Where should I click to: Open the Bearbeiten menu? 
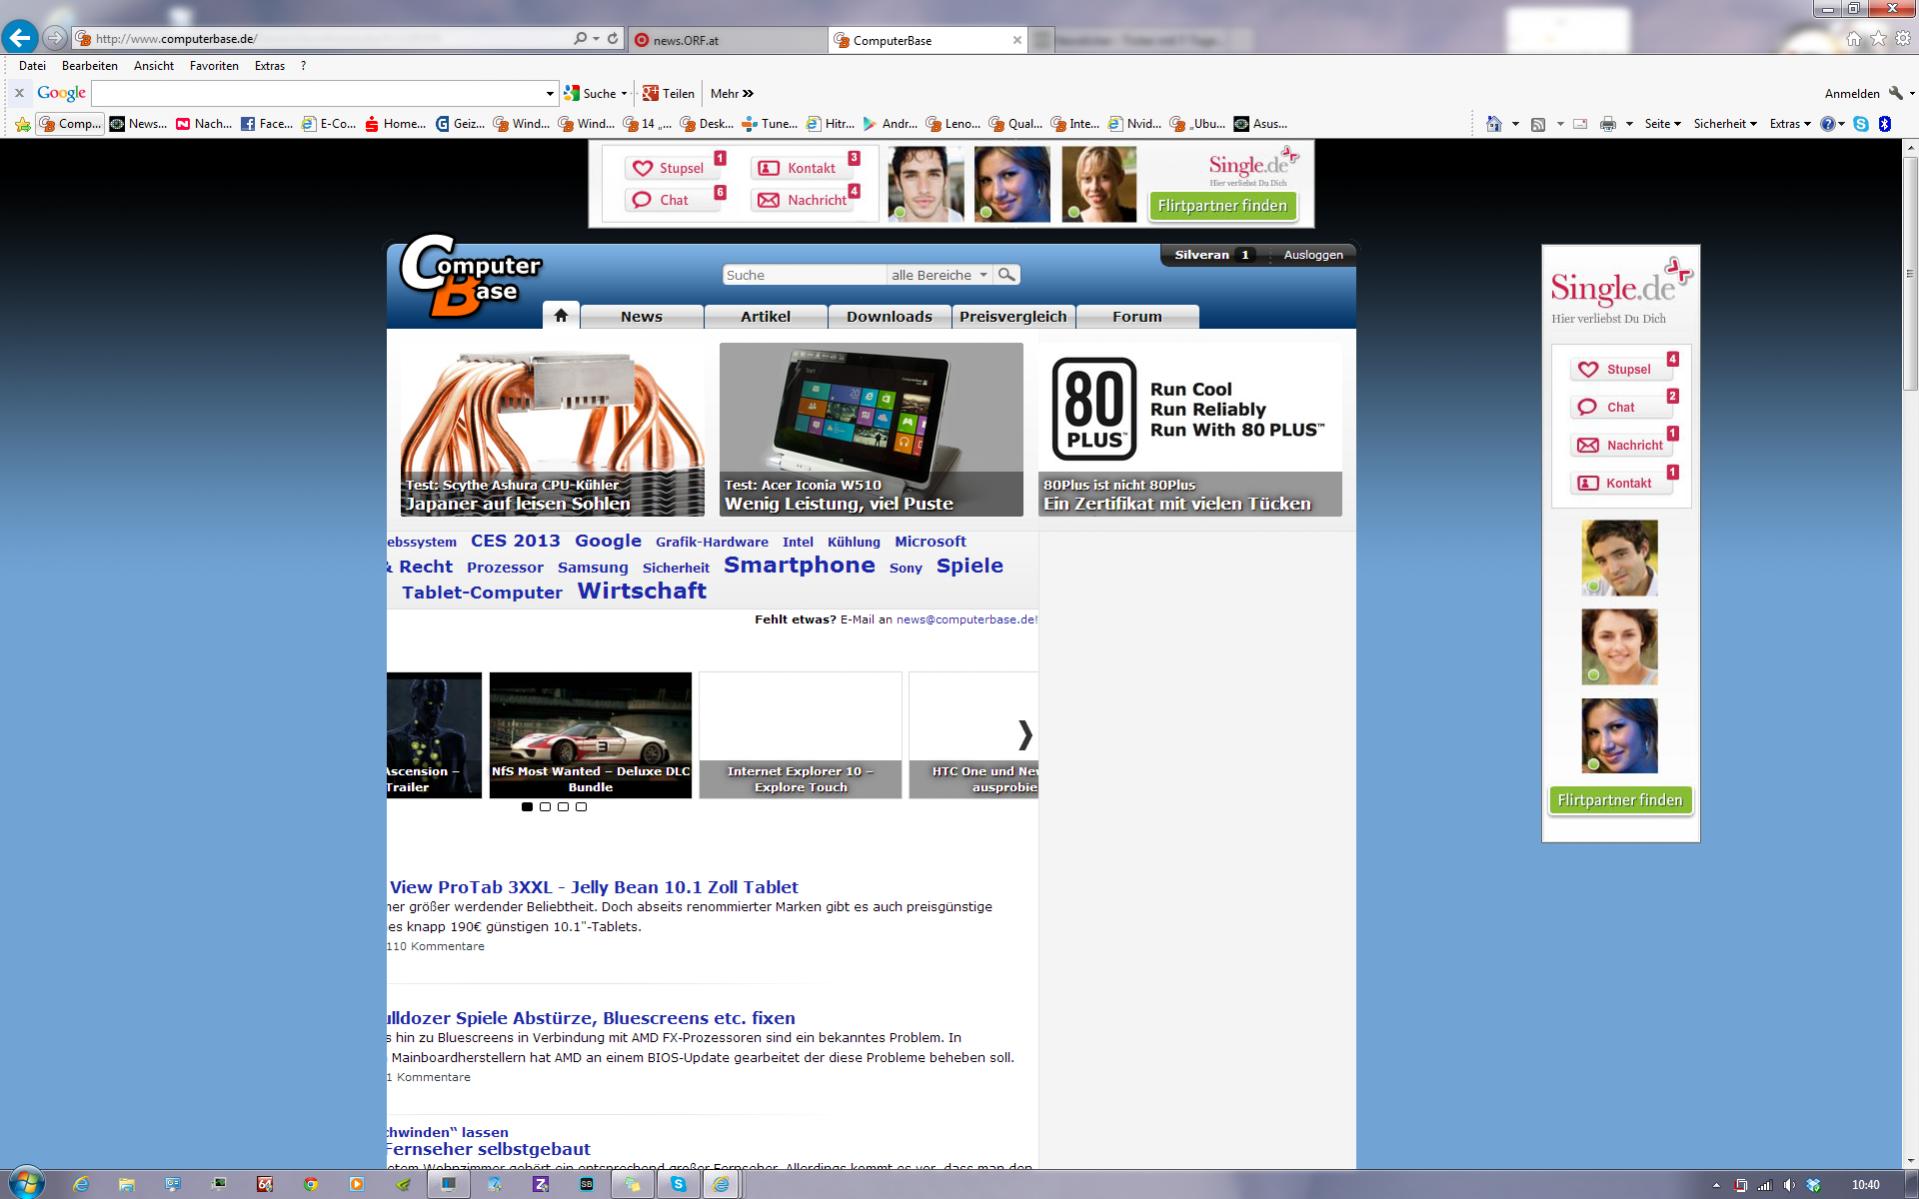(x=90, y=66)
